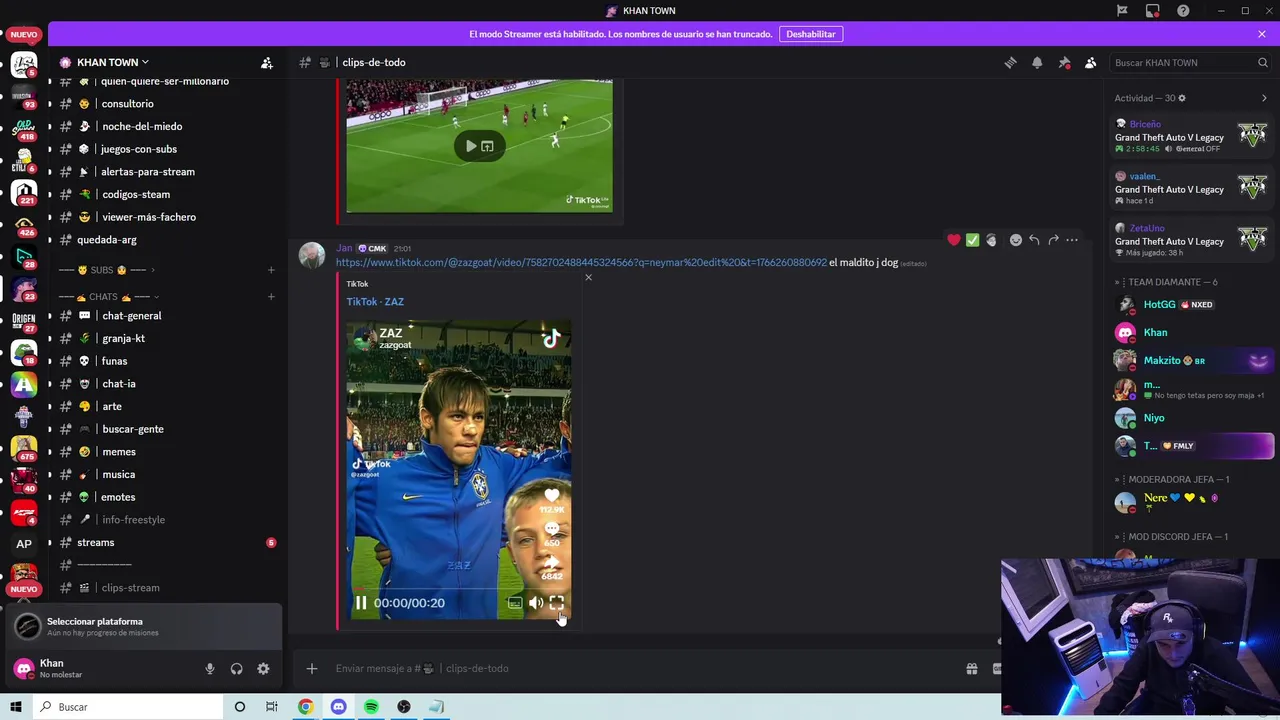The width and height of the screenshot is (1280, 720).
Task: Expand the Actividad panel chevron
Action: coord(1264,98)
